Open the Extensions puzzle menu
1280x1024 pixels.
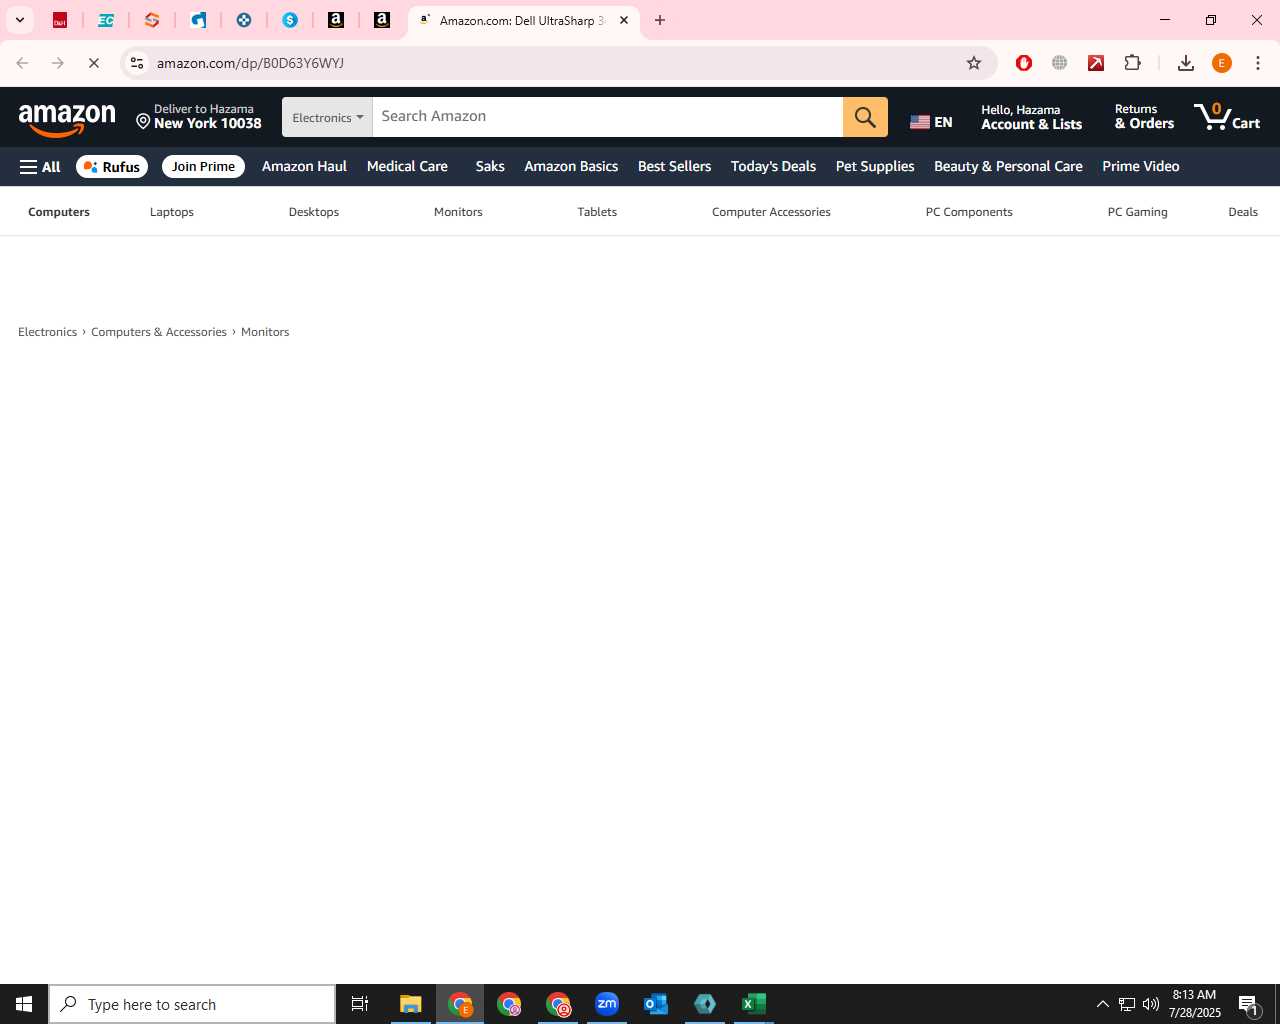(x=1132, y=63)
